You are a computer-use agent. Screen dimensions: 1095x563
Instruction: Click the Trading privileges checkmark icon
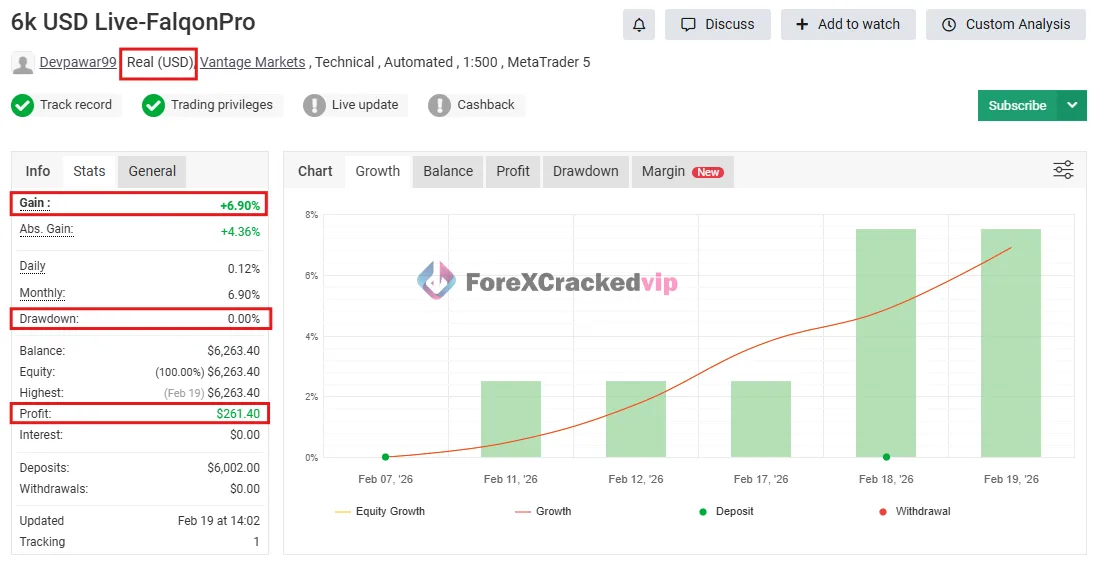click(153, 105)
